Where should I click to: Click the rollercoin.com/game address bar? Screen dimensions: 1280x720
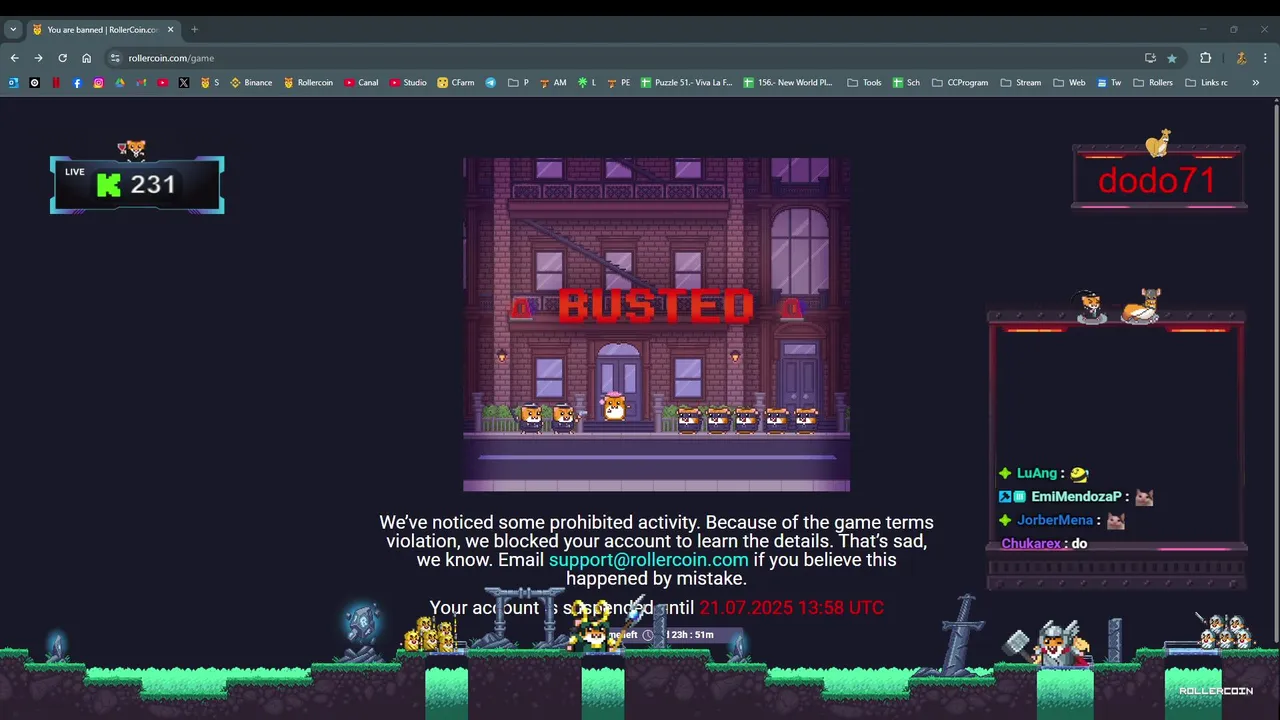pyautogui.click(x=630, y=58)
